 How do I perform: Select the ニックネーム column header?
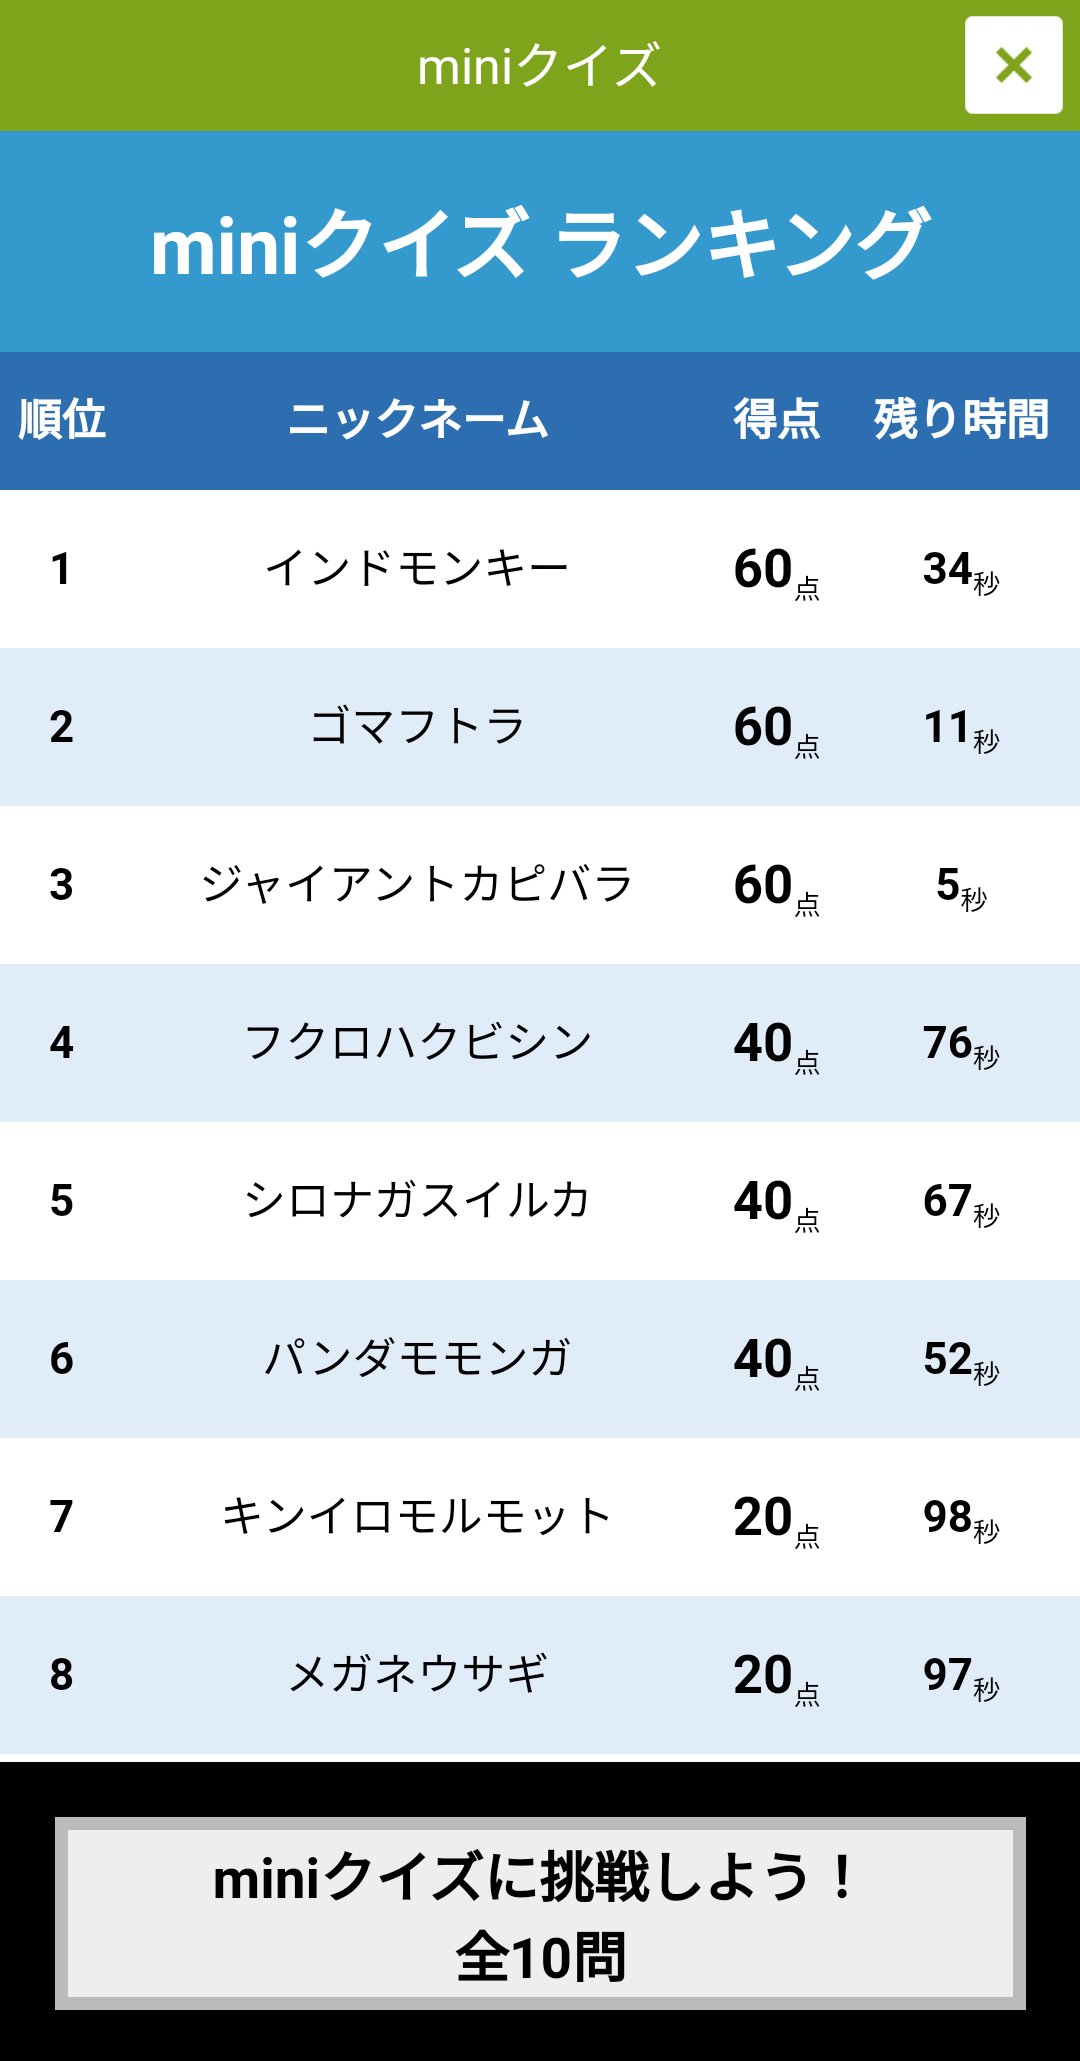pos(418,419)
